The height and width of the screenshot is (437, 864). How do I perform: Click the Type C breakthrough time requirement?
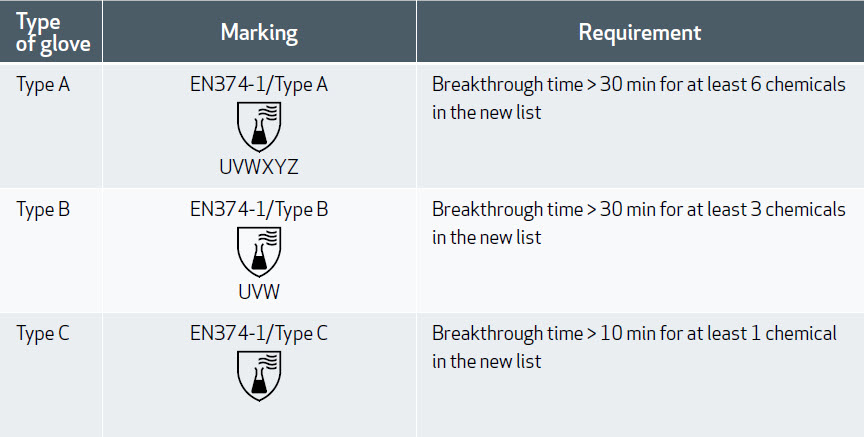634,347
